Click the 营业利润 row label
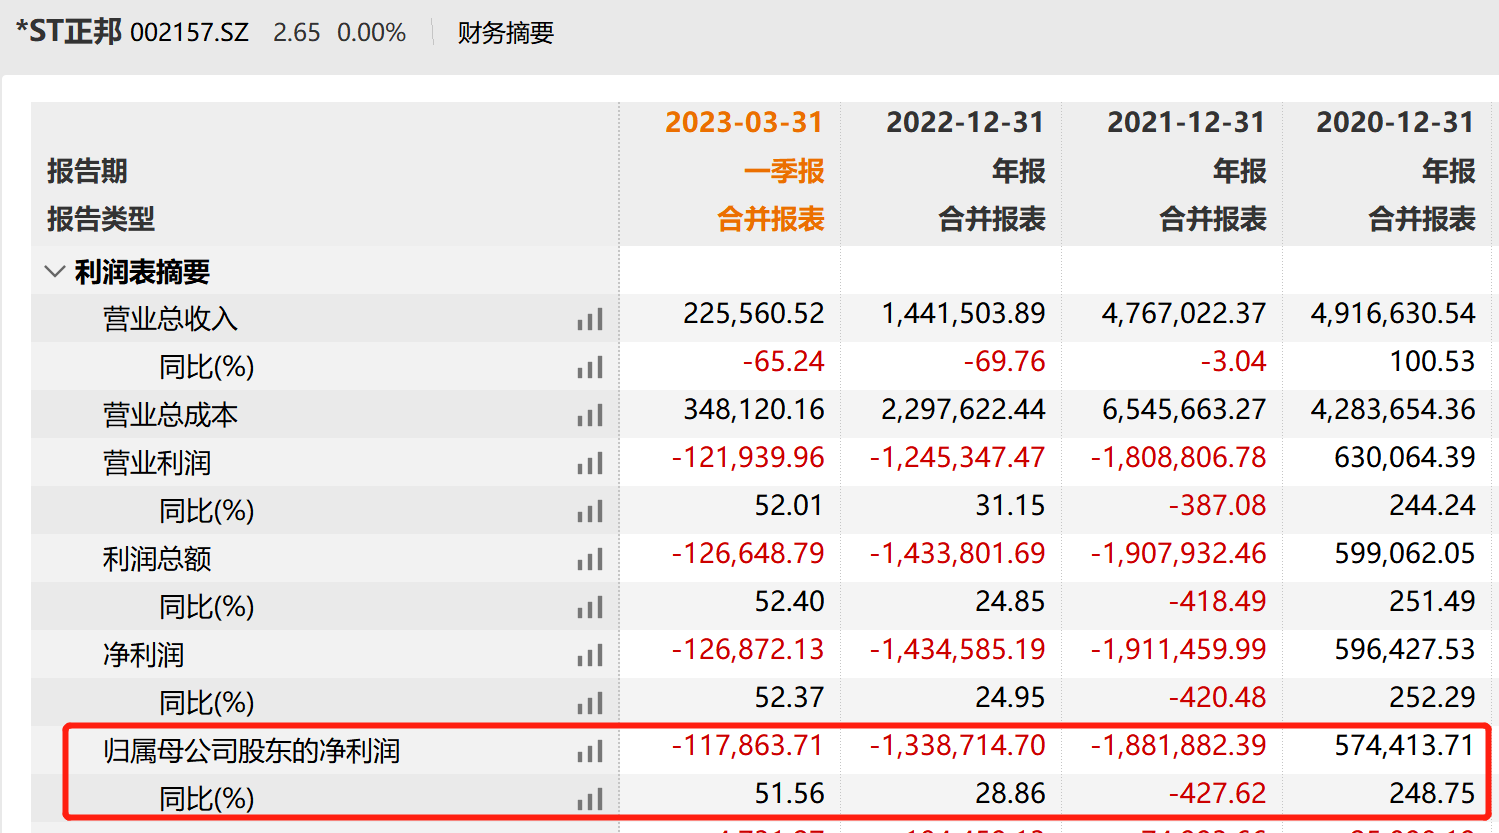The height and width of the screenshot is (833, 1499). [x=157, y=463]
